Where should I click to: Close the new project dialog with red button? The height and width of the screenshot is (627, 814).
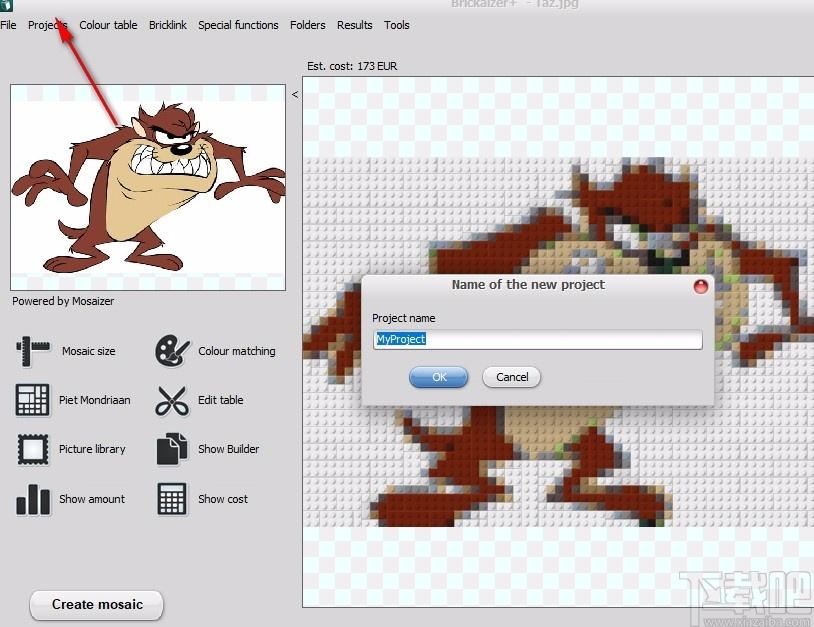(701, 285)
